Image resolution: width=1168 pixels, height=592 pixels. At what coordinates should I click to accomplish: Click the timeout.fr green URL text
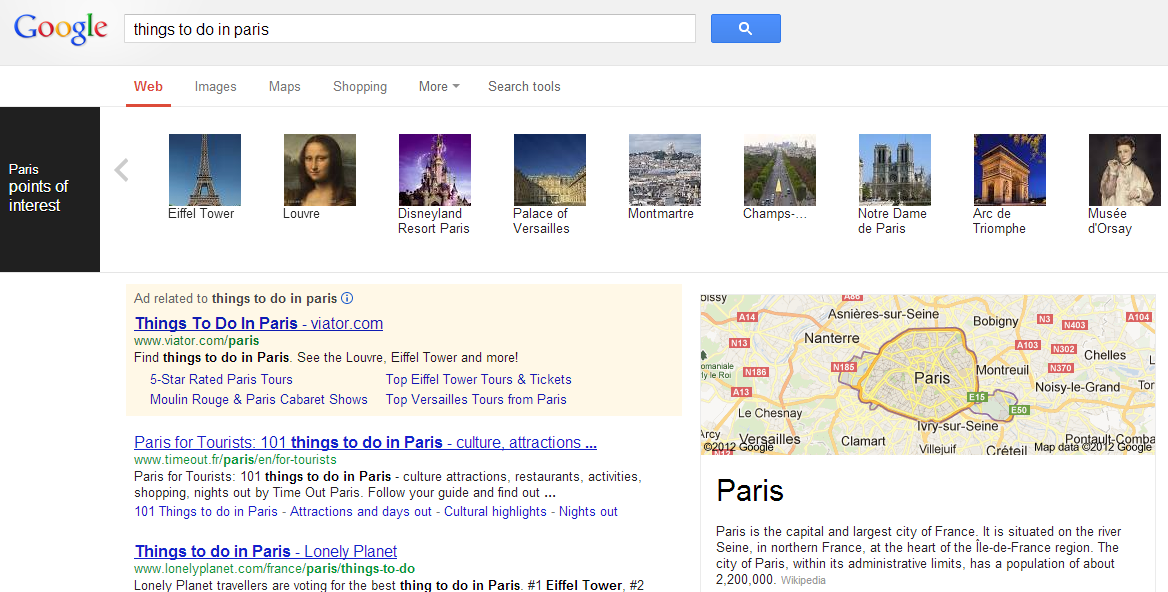235,459
